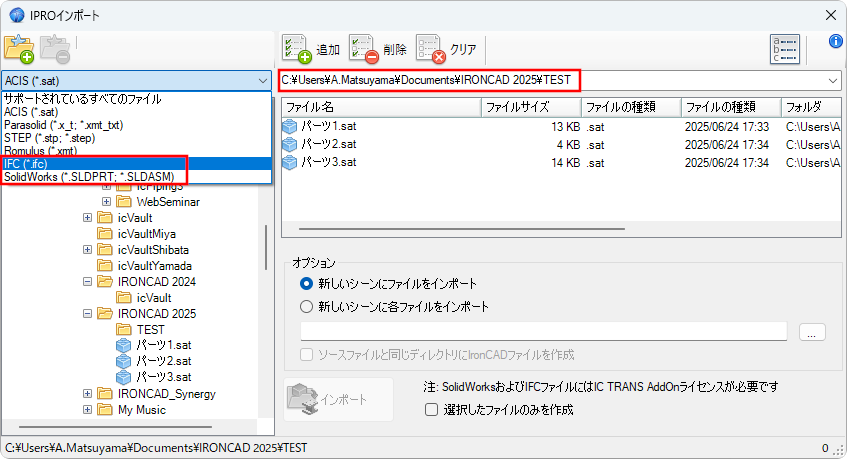The height and width of the screenshot is (459, 847).
Task: Open the ACIS (*.sat) file type dropdown
Action: (x=136, y=81)
